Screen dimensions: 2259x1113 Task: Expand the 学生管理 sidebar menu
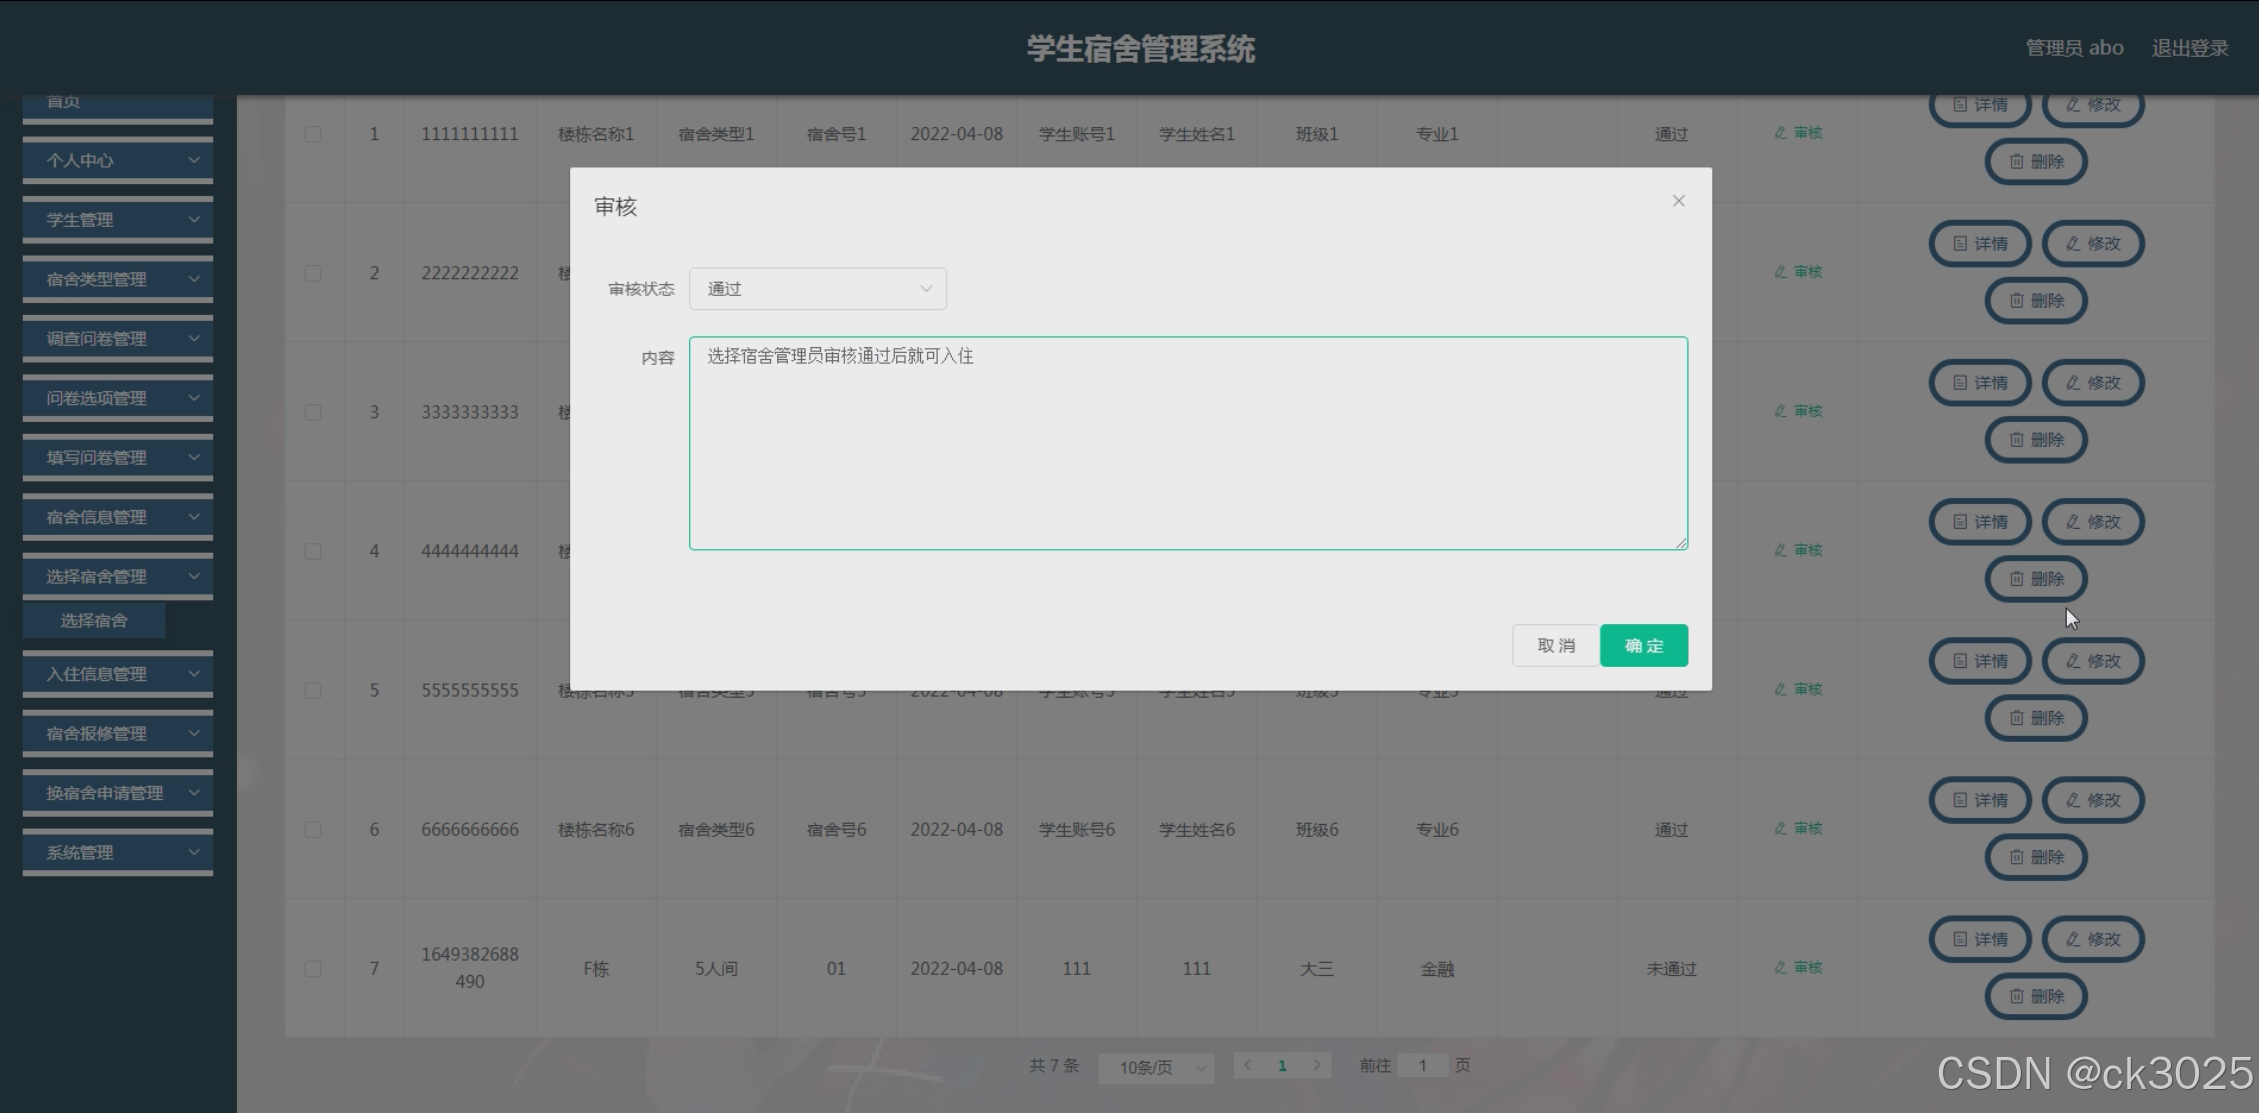pyautogui.click(x=118, y=220)
